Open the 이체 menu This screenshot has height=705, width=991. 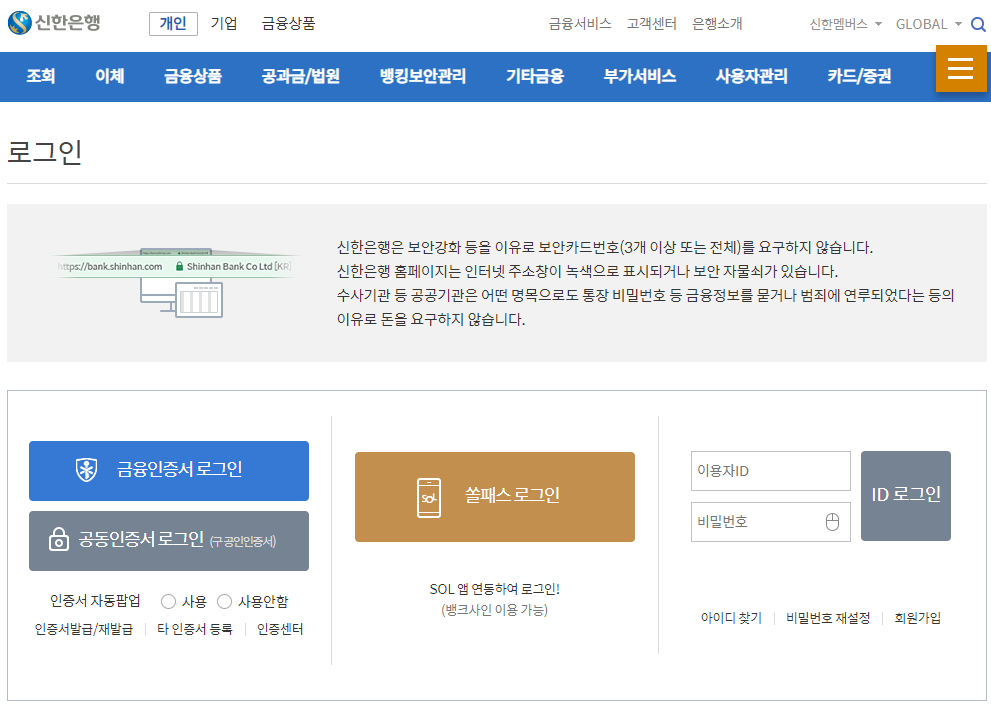point(109,76)
